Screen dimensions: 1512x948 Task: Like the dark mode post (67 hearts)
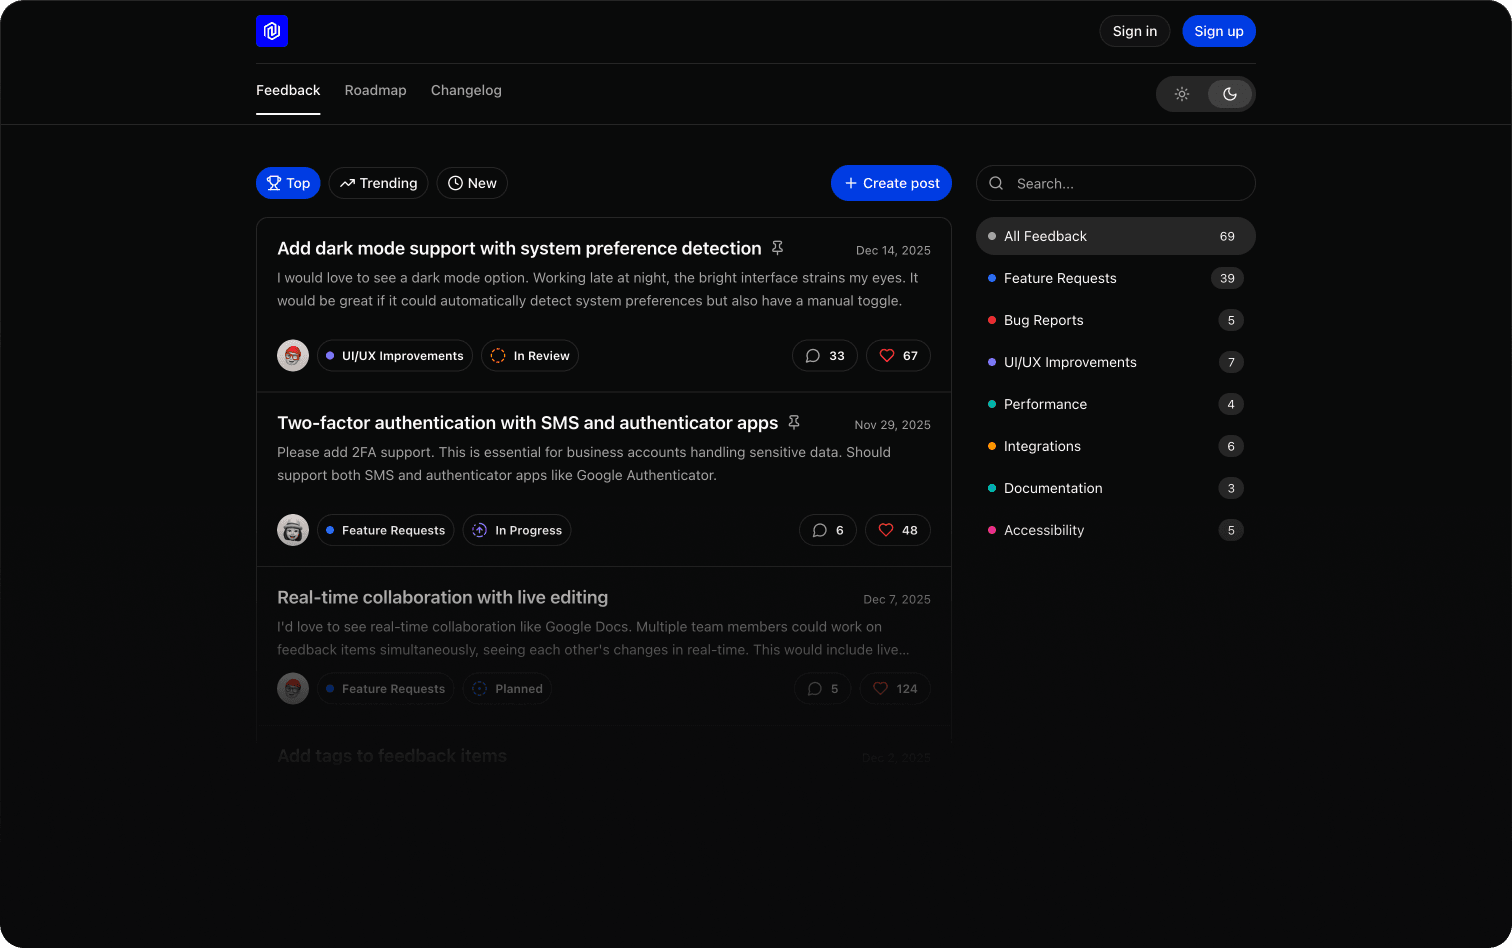click(x=898, y=356)
